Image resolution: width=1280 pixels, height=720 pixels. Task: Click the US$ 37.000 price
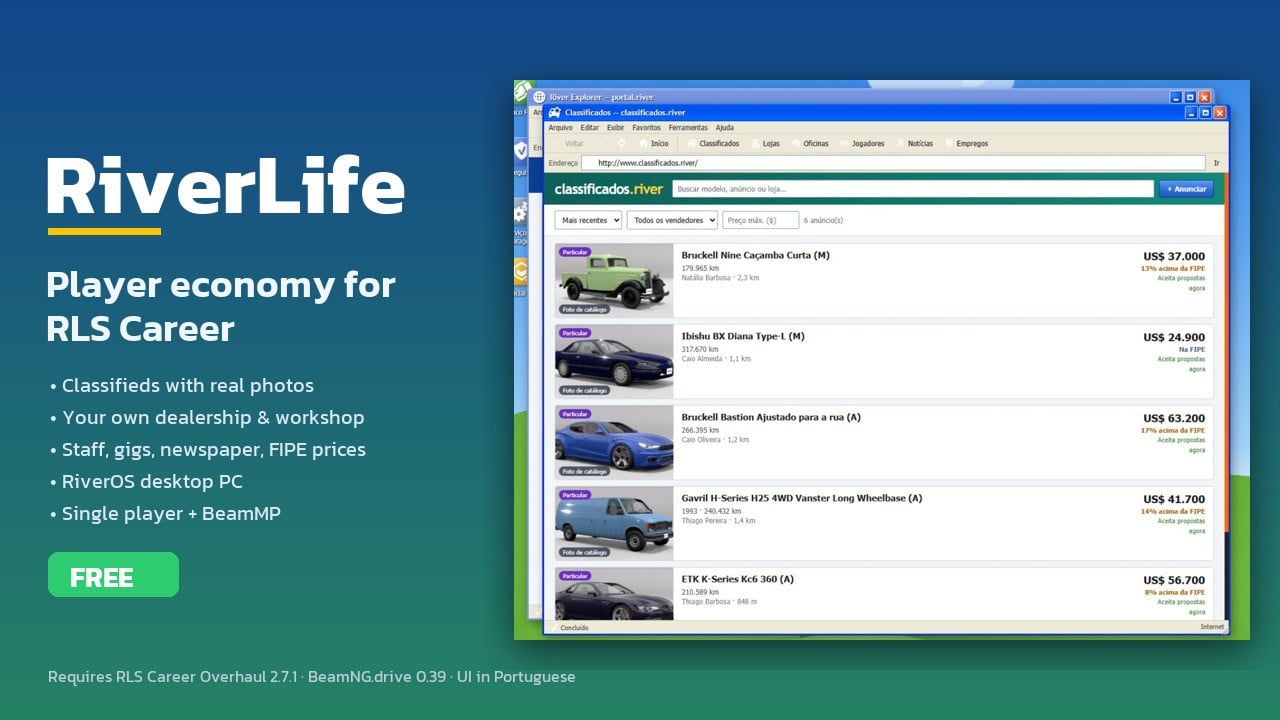coord(1174,257)
